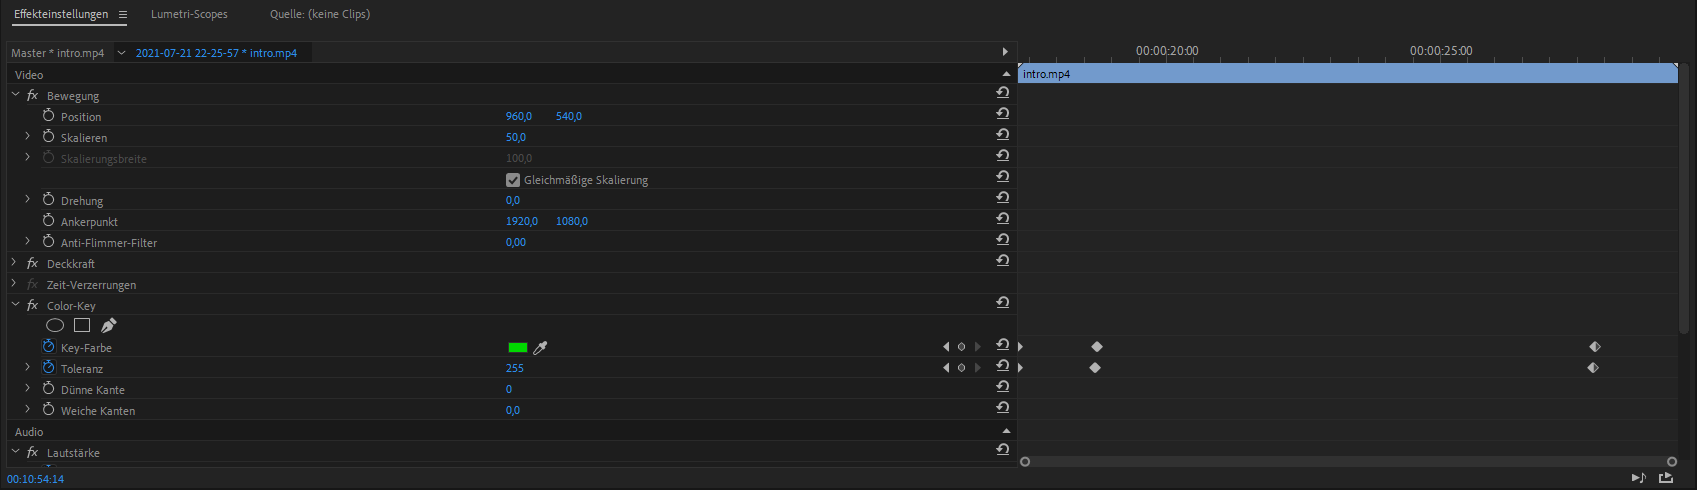Collapse the Color-Key effect section

(x=15, y=305)
